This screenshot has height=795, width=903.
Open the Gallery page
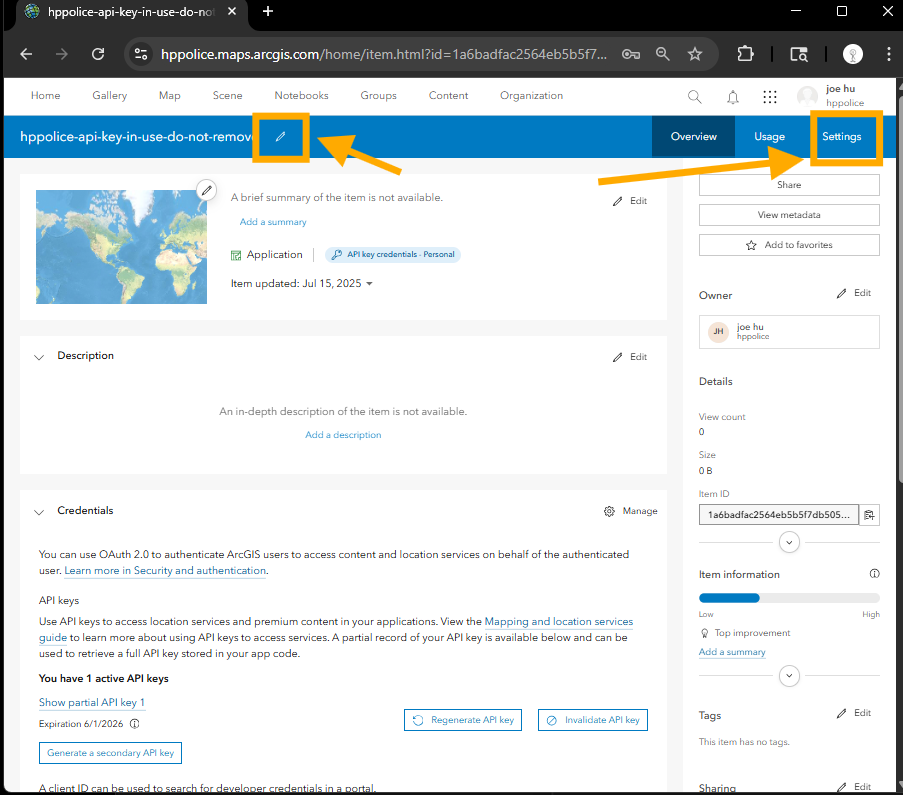click(109, 96)
